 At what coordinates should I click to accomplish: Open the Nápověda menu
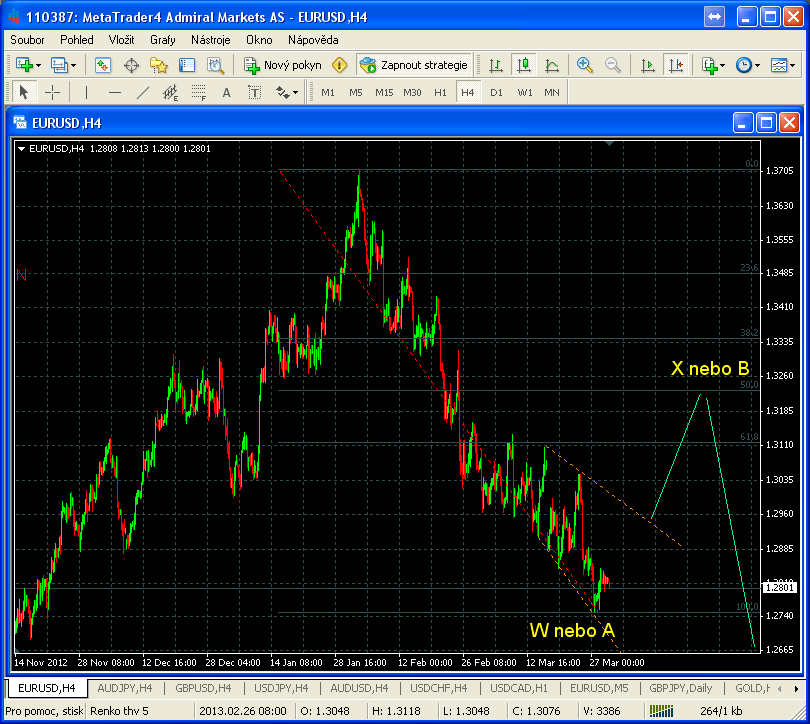point(313,40)
